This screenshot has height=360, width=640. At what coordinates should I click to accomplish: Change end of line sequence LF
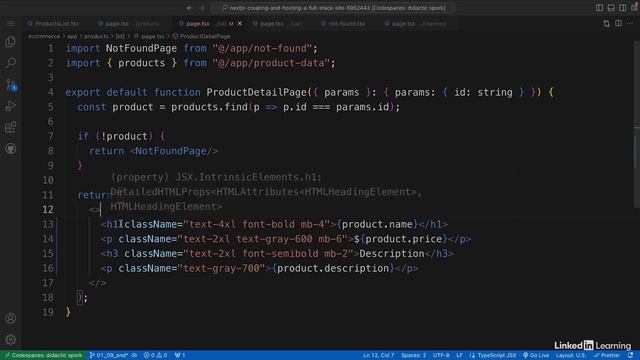pyautogui.click(x=459, y=356)
